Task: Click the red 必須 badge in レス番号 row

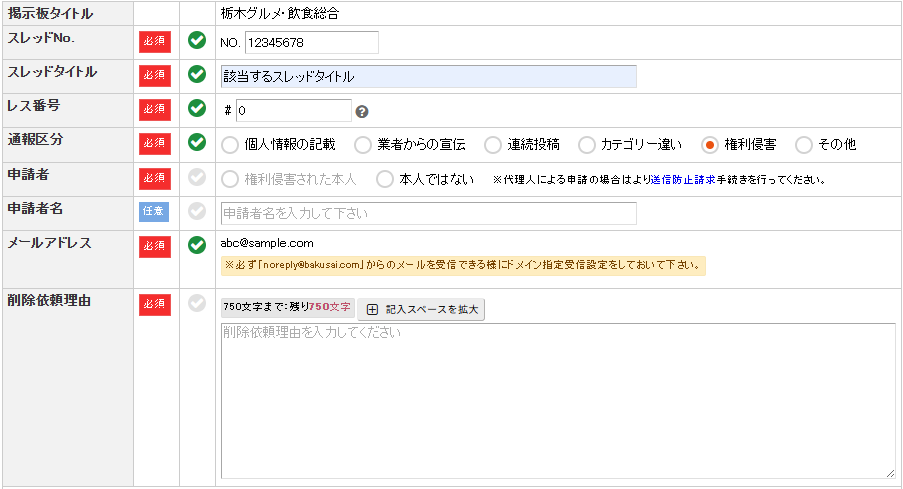Action: click(155, 109)
